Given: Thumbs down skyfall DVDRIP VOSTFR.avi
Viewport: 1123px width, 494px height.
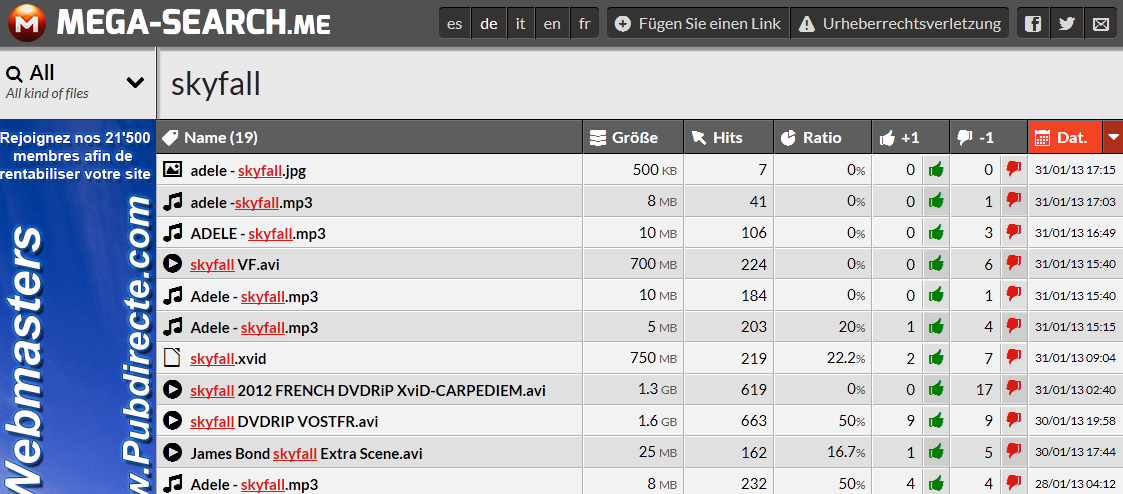Looking at the screenshot, I should [x=1013, y=421].
